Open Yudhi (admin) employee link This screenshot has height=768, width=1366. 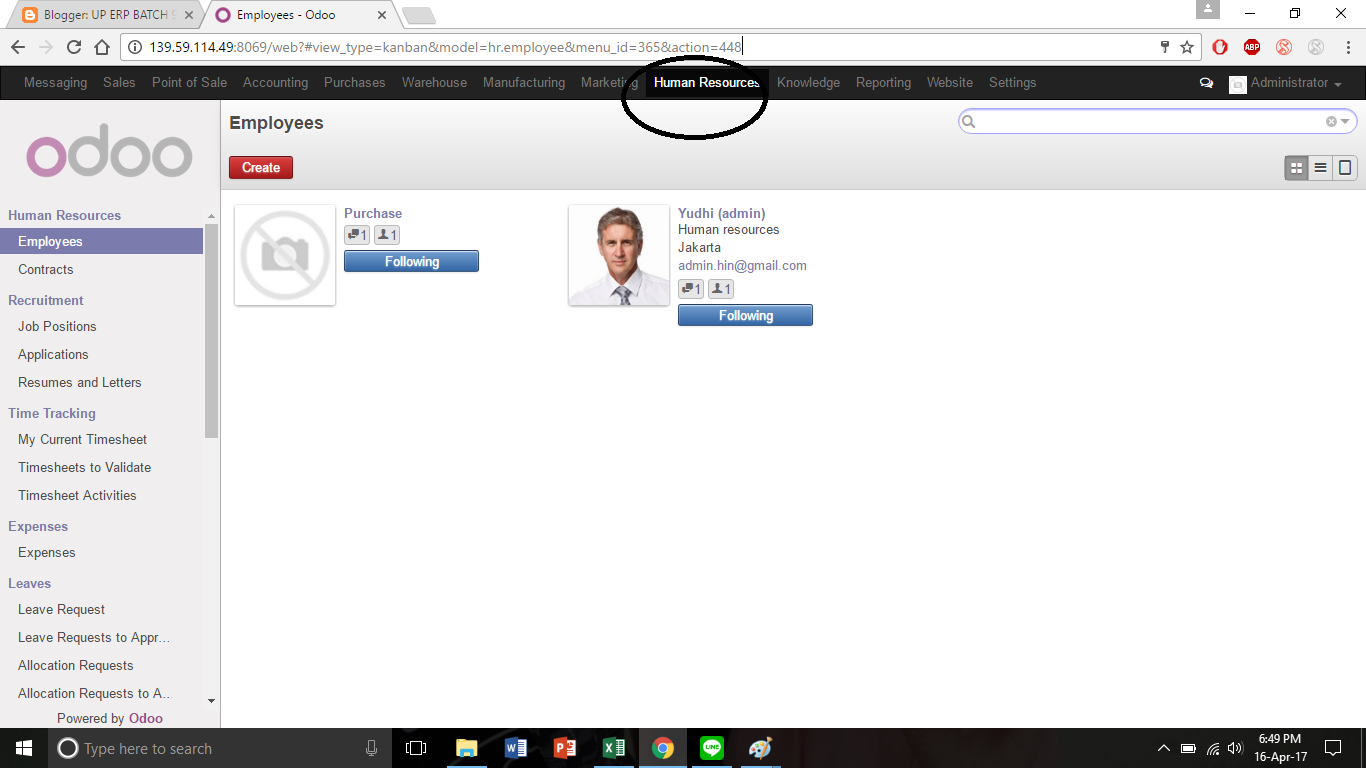[x=722, y=213]
